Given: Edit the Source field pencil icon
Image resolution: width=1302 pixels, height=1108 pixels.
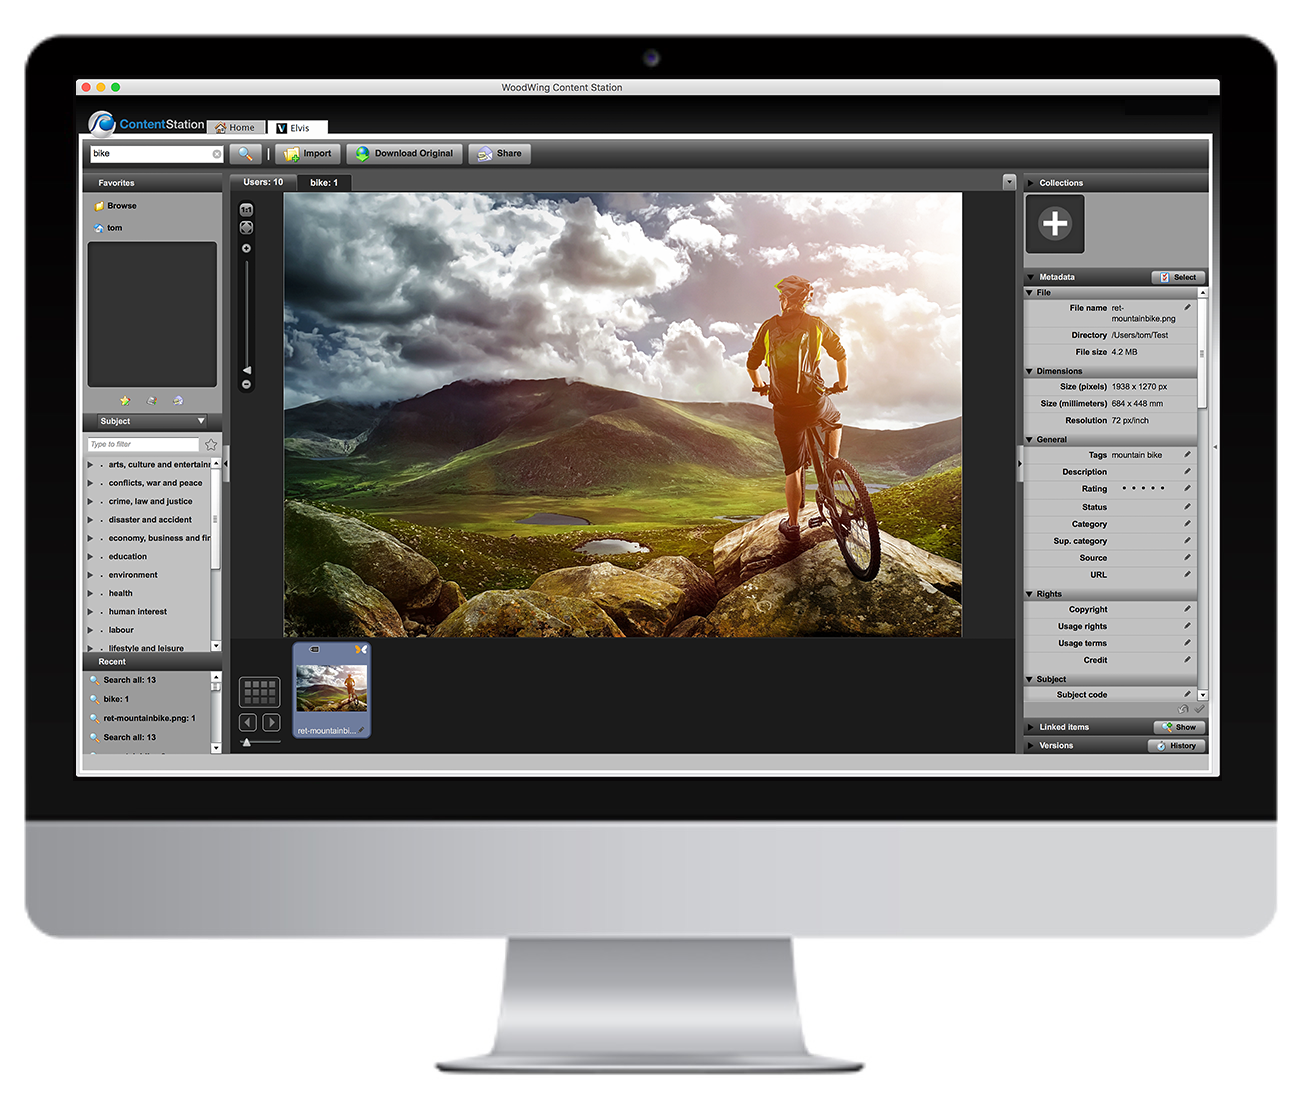Looking at the screenshot, I should point(1187,558).
